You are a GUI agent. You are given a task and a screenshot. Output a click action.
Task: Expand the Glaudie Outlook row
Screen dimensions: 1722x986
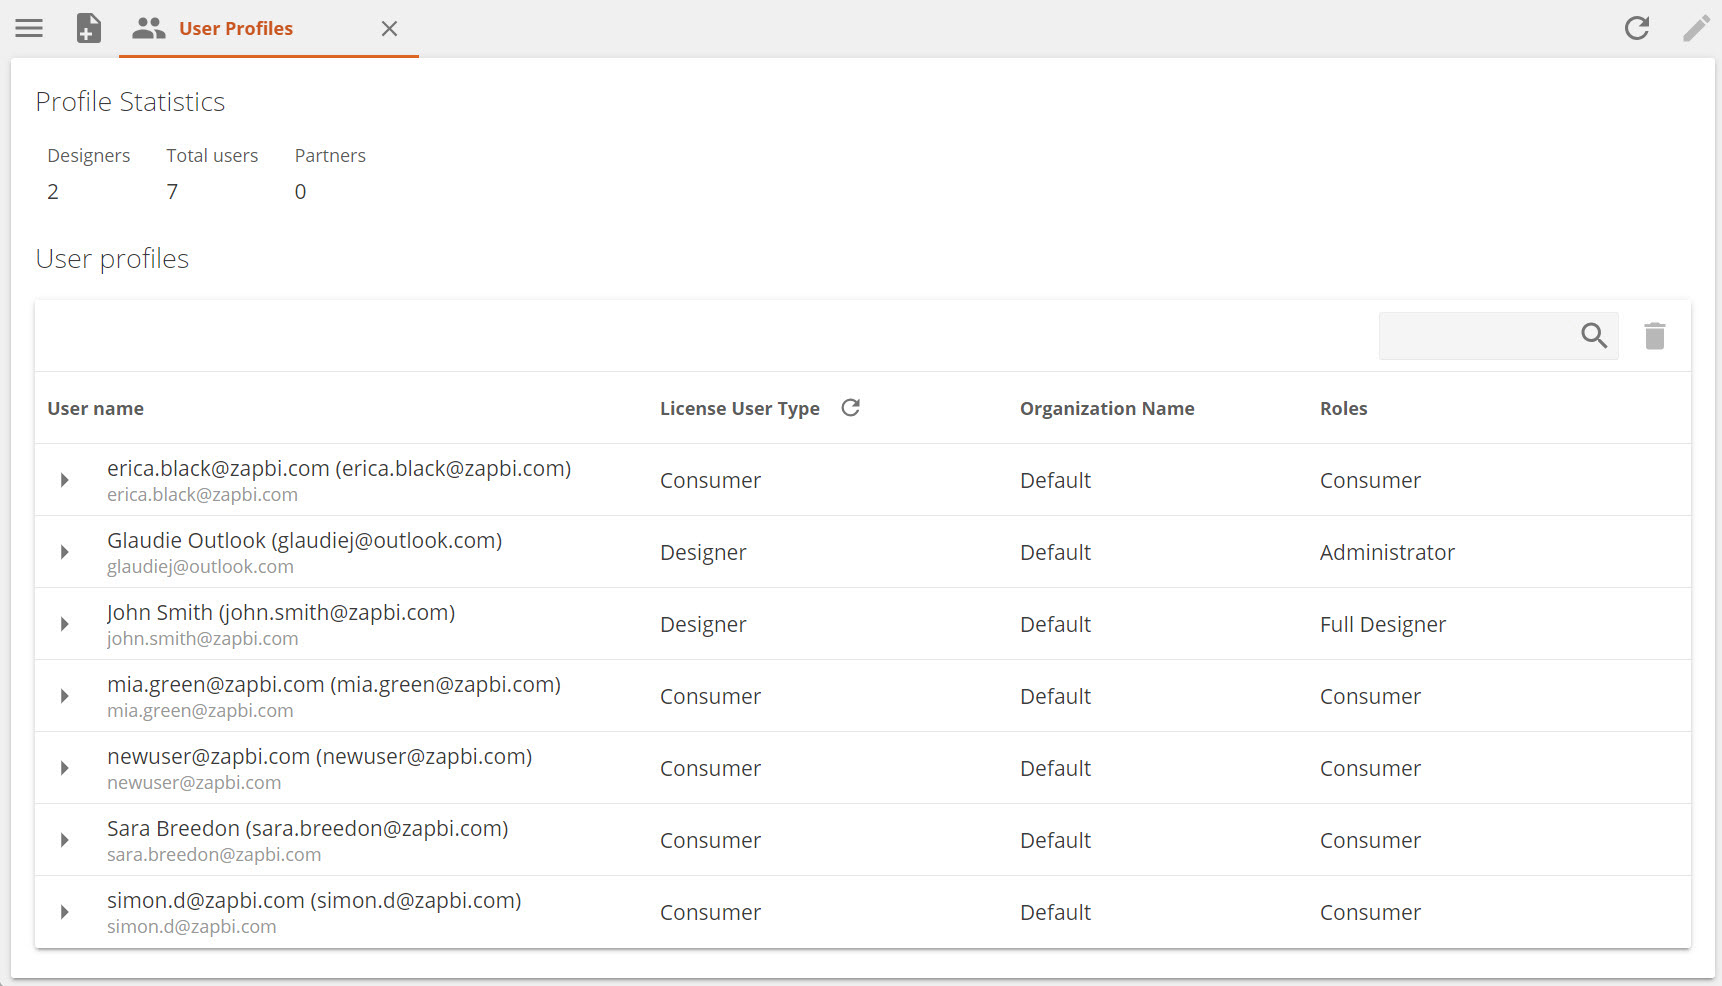(x=64, y=552)
